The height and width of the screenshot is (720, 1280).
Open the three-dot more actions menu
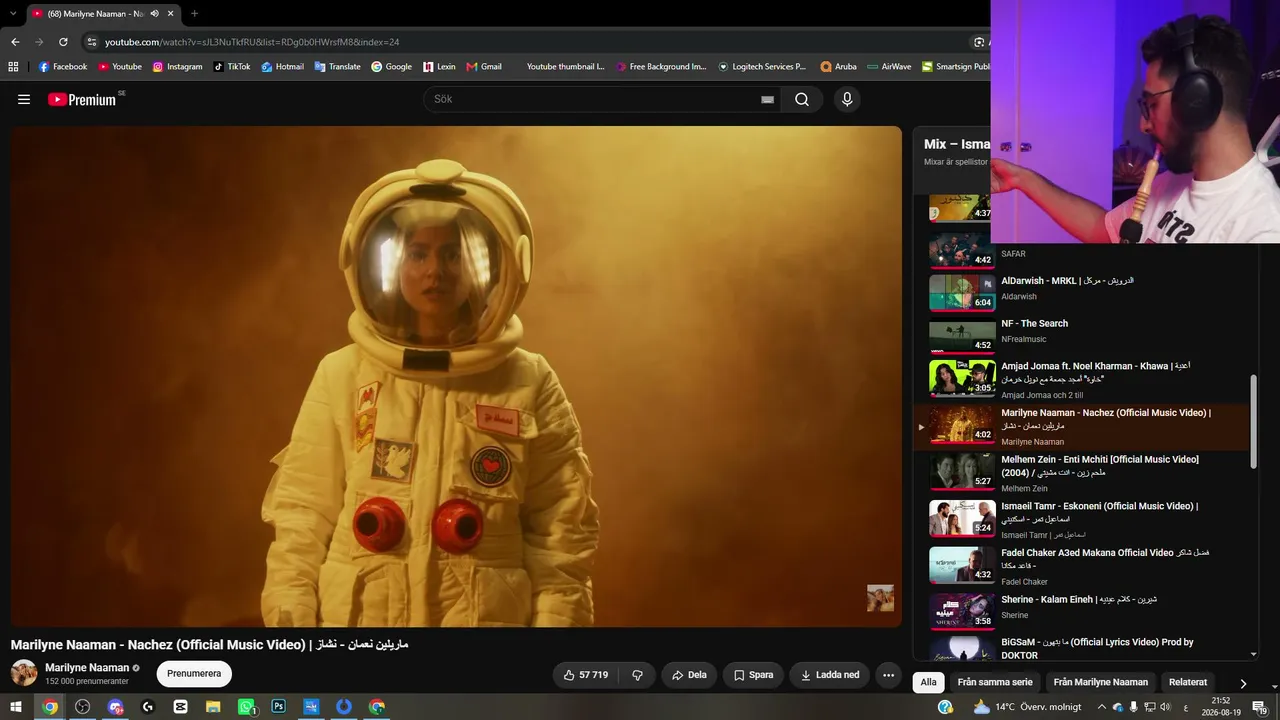(888, 675)
